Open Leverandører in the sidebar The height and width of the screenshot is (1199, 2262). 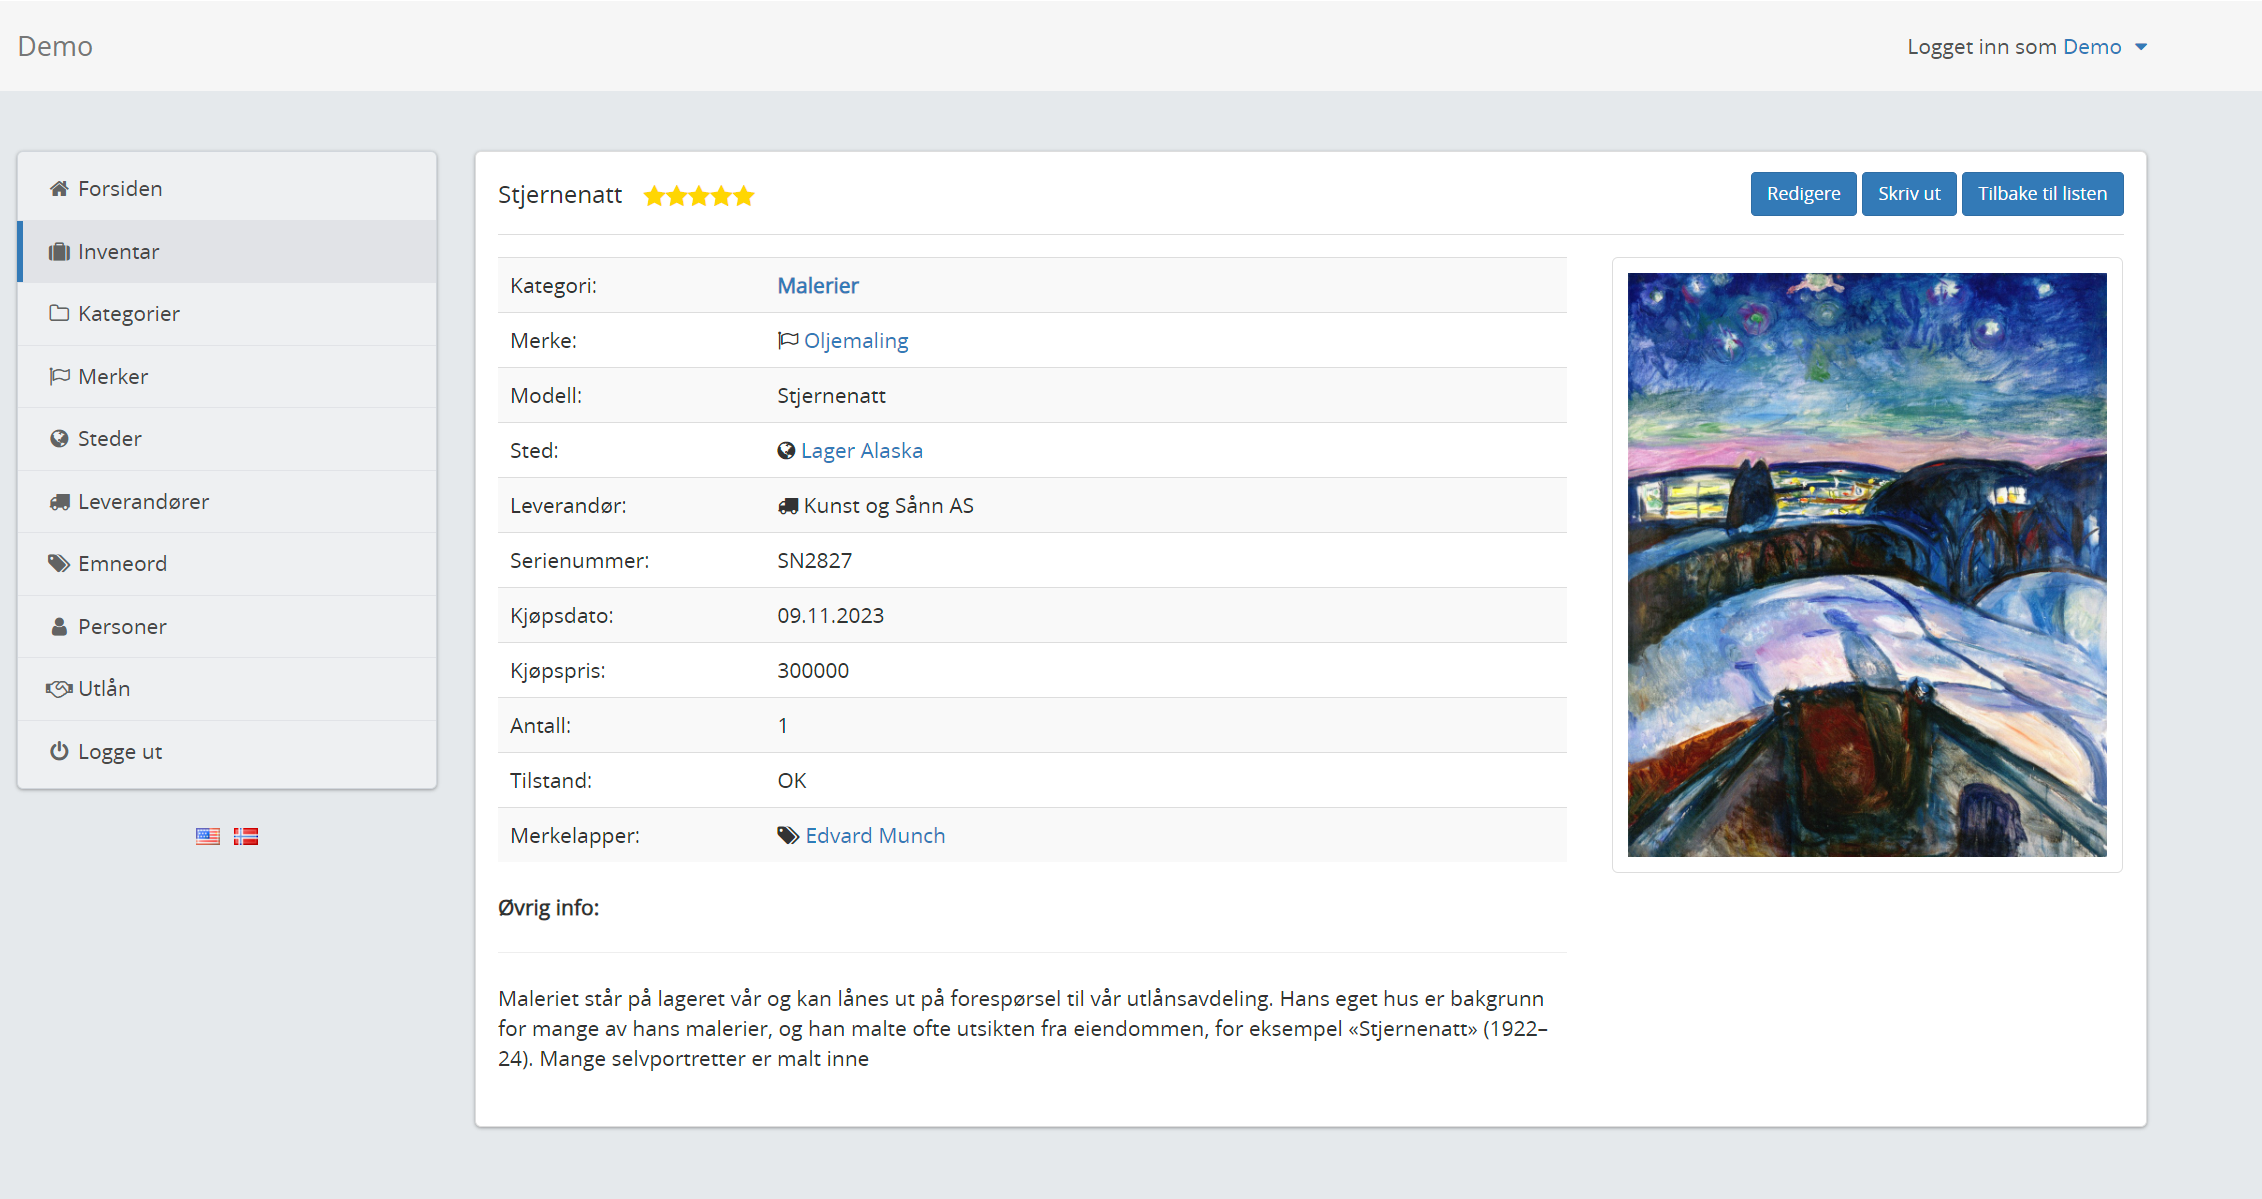point(227,502)
